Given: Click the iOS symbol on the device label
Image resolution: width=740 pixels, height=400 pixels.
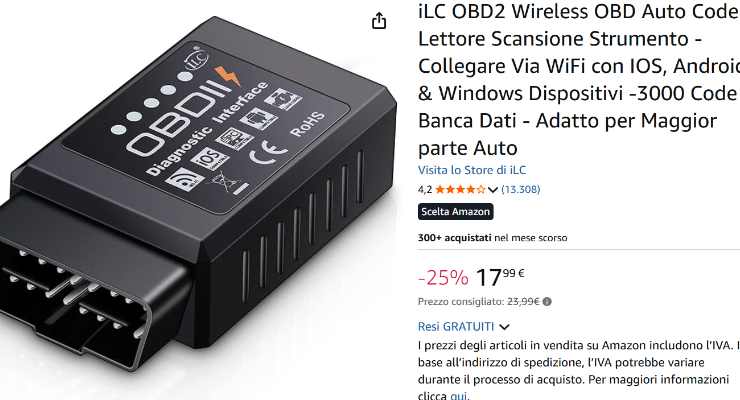Looking at the screenshot, I should tap(210, 158).
